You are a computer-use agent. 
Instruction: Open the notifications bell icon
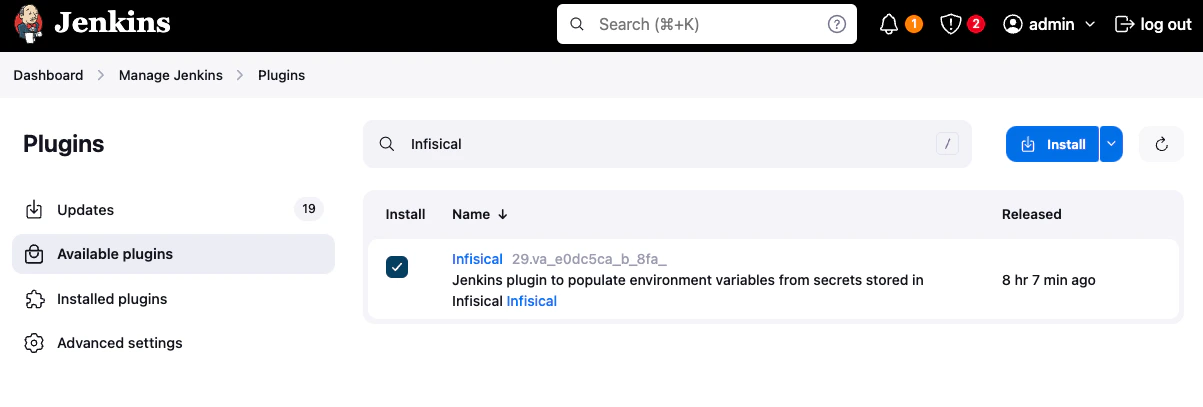(889, 24)
